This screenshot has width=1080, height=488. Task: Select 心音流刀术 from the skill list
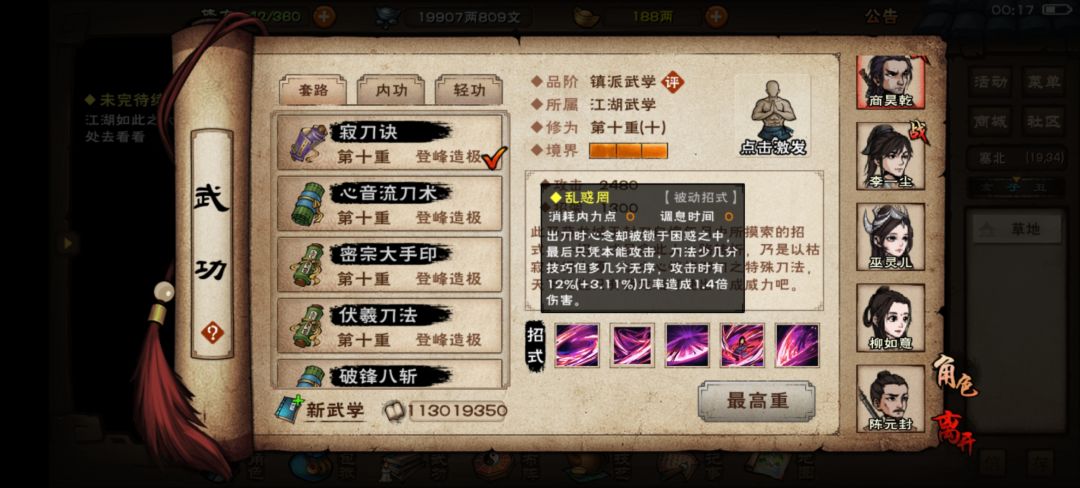point(390,204)
